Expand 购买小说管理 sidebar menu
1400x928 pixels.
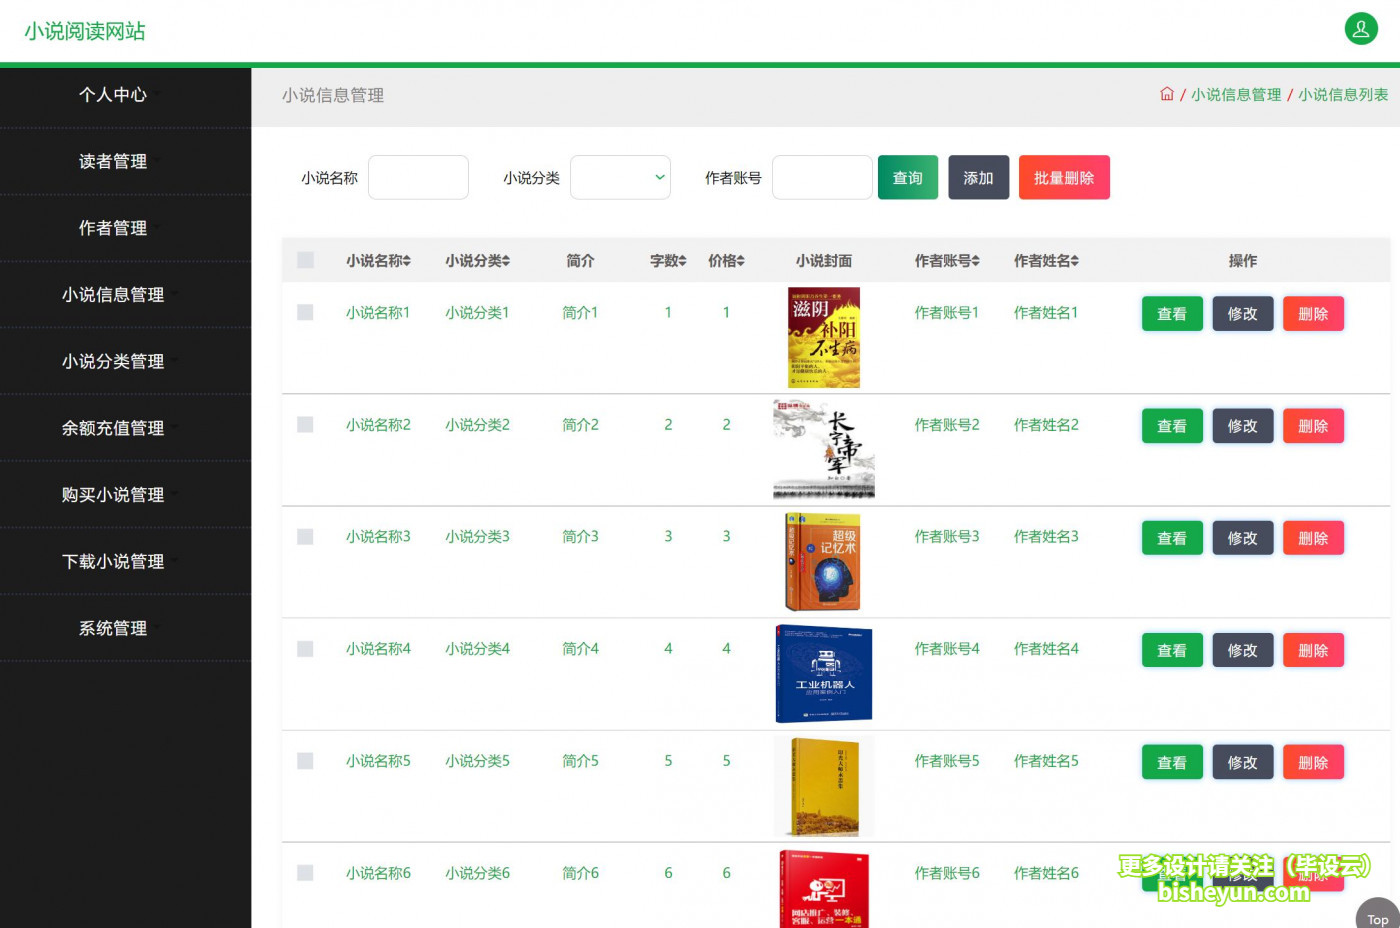(125, 495)
